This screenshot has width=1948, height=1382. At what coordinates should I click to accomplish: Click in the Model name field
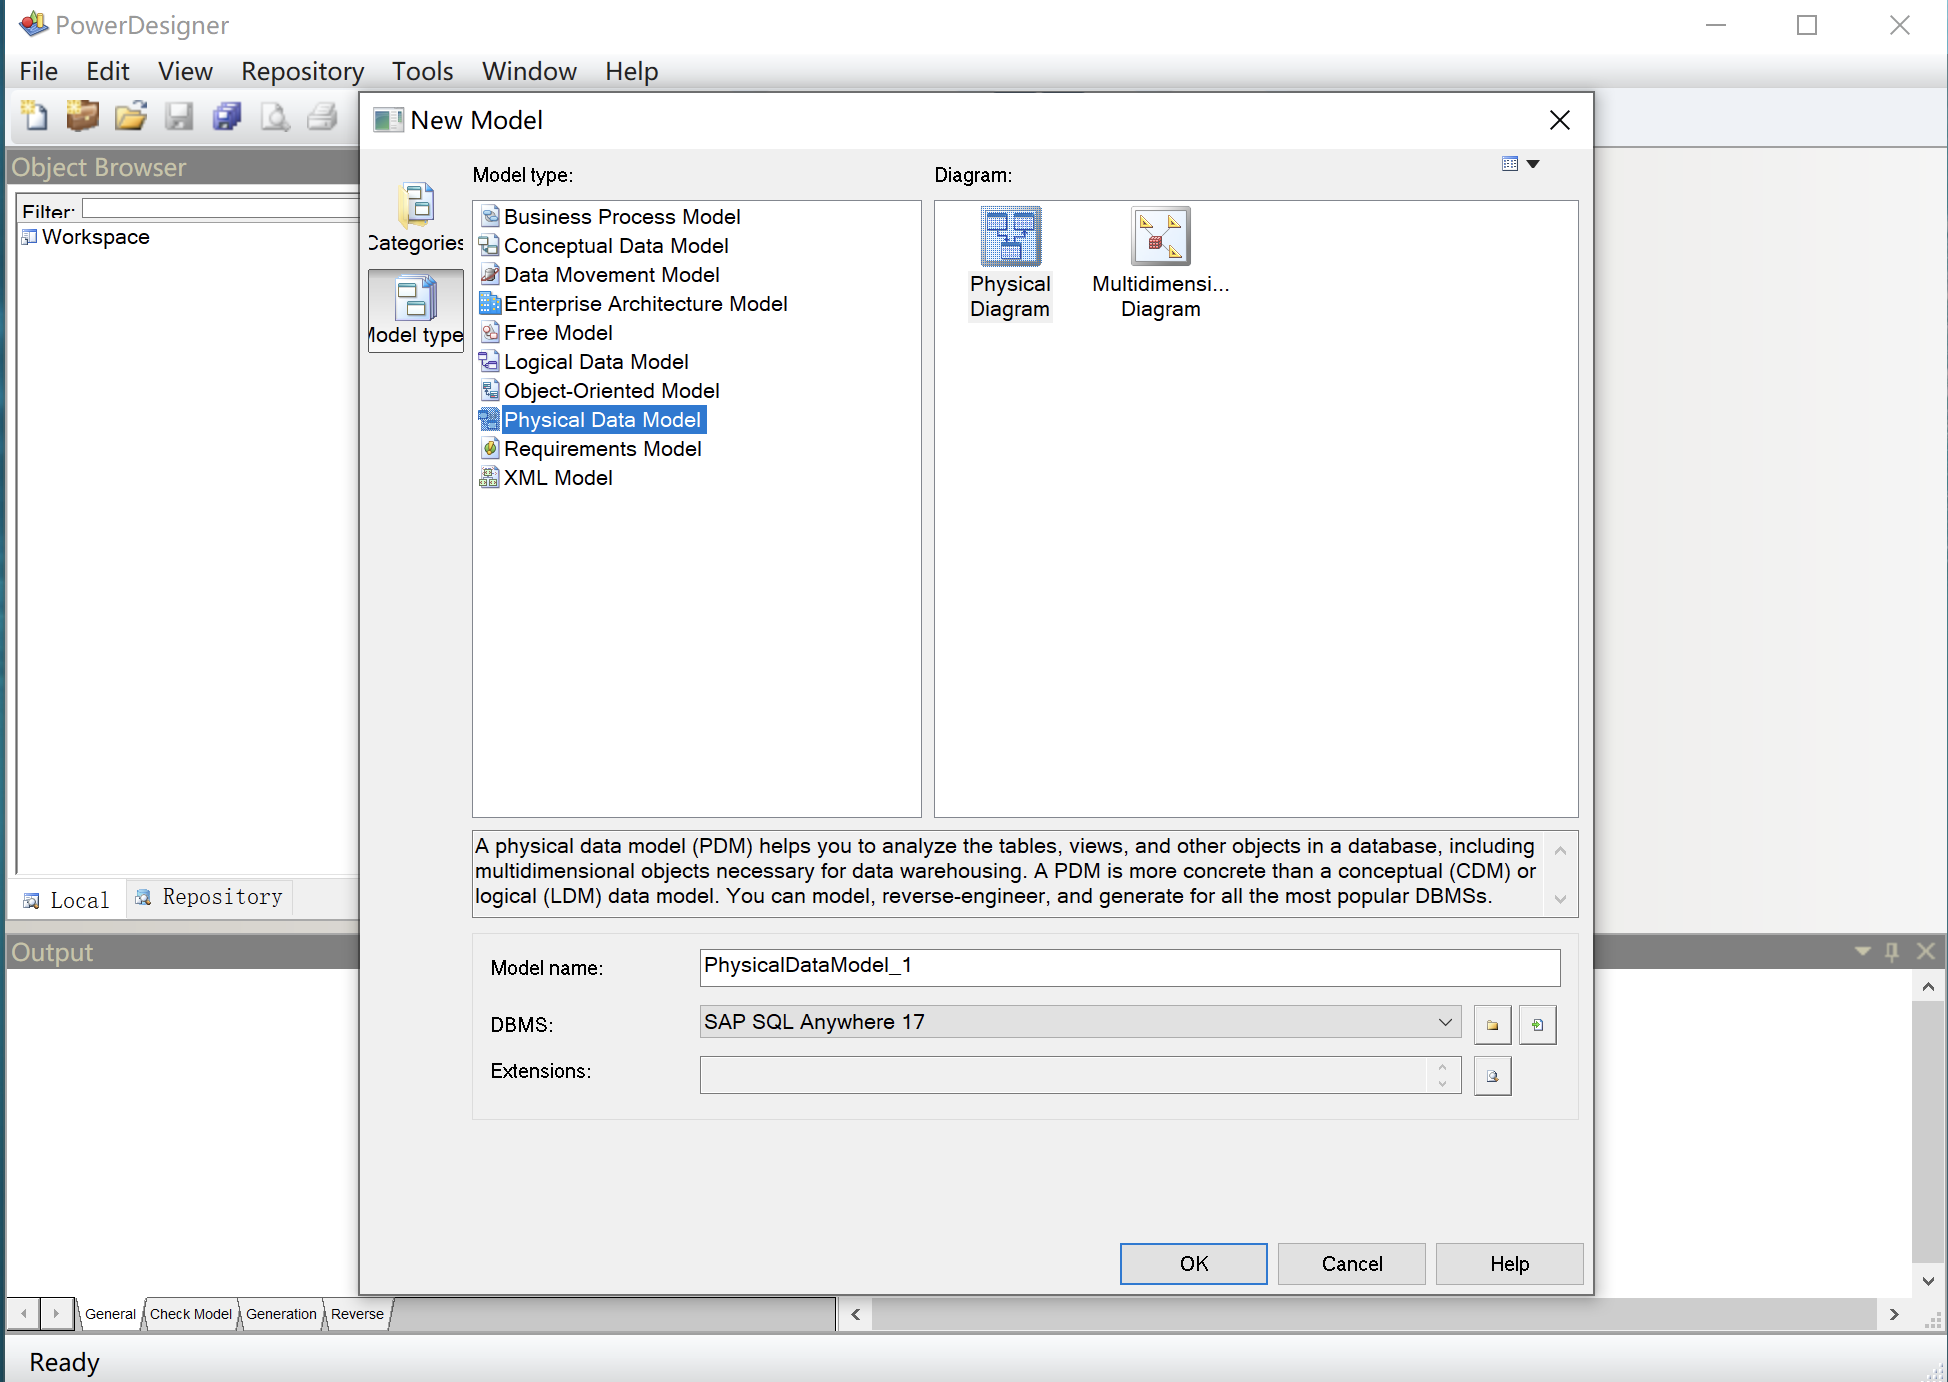click(1129, 967)
